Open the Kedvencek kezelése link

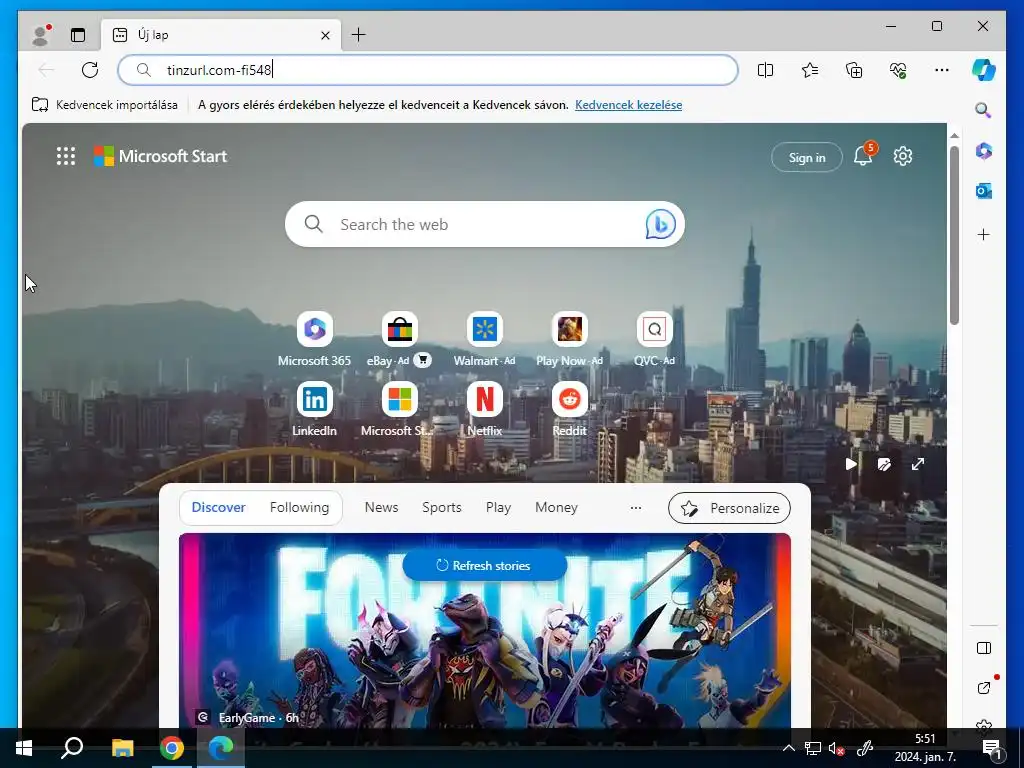click(x=628, y=104)
